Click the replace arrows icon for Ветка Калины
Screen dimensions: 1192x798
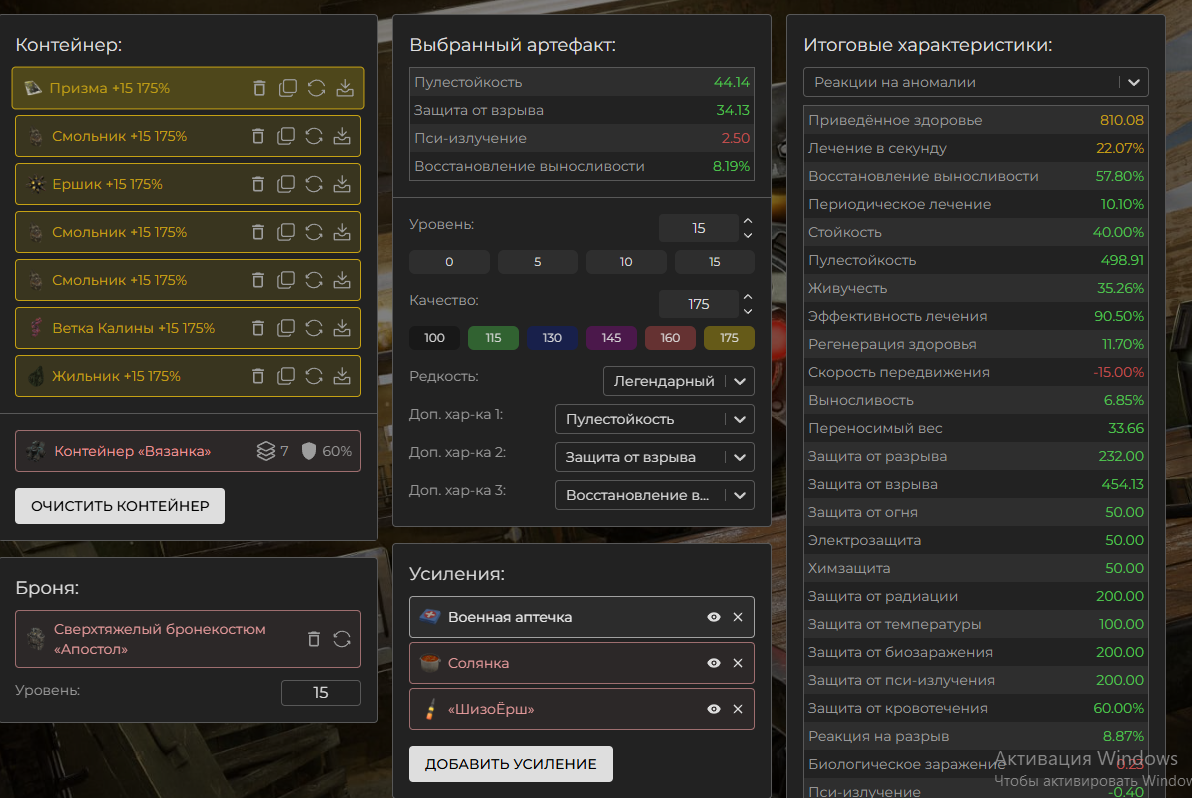[314, 328]
